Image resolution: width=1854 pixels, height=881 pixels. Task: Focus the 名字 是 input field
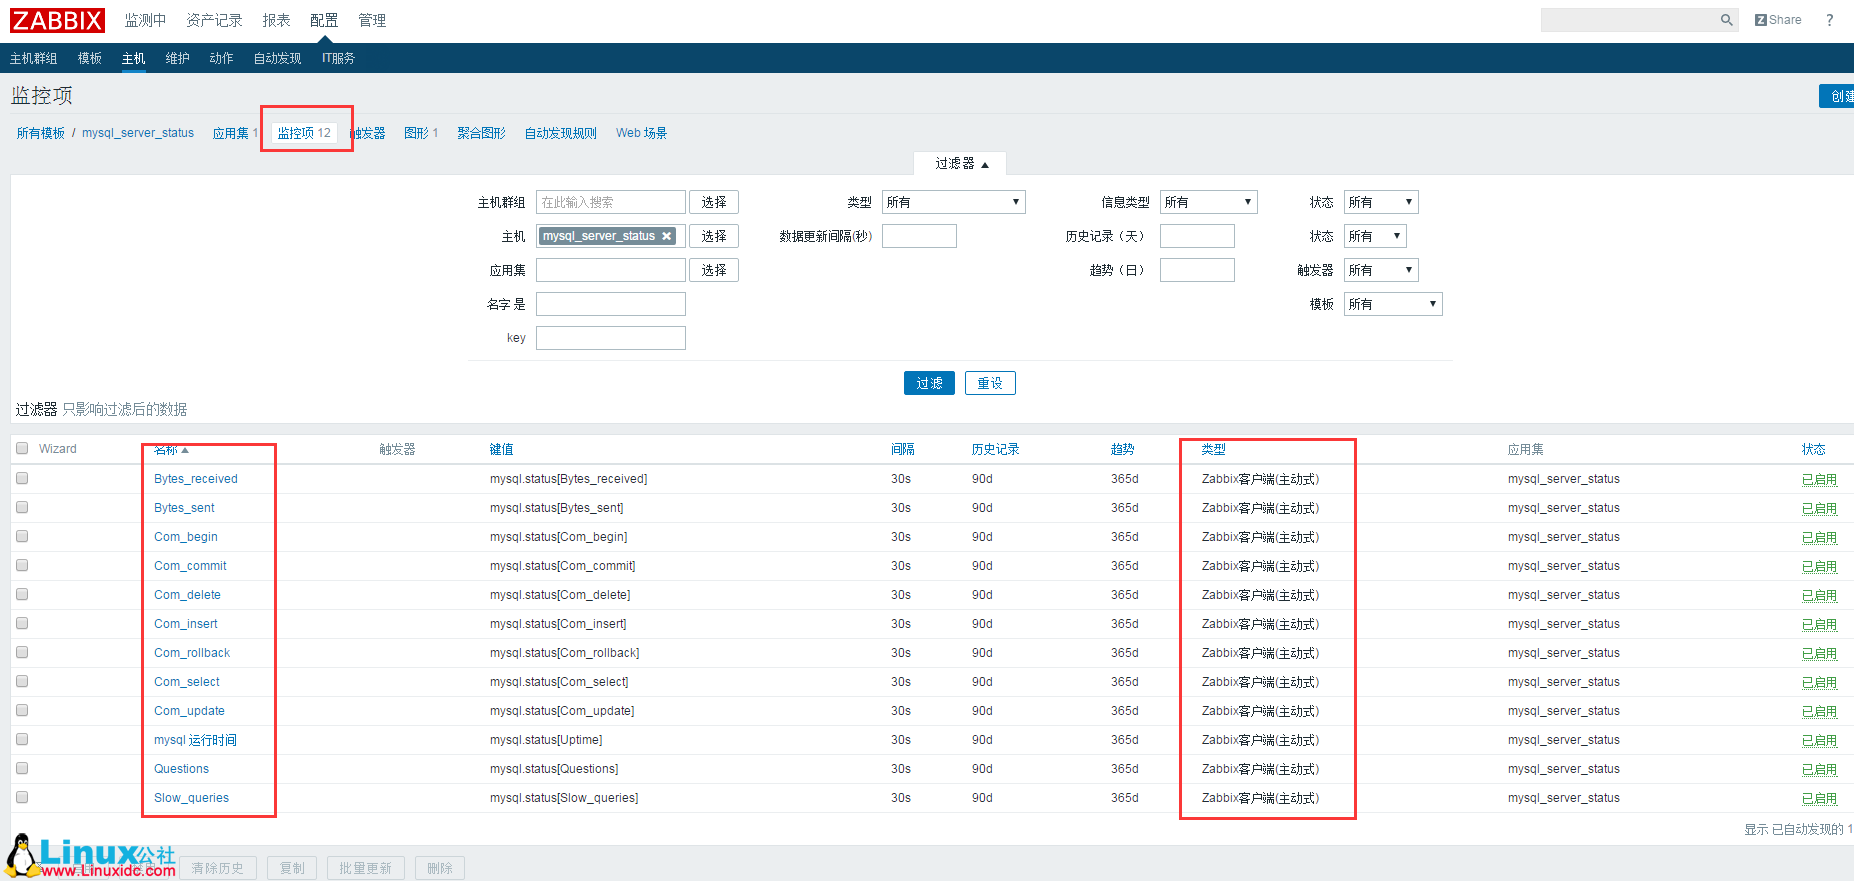point(611,304)
